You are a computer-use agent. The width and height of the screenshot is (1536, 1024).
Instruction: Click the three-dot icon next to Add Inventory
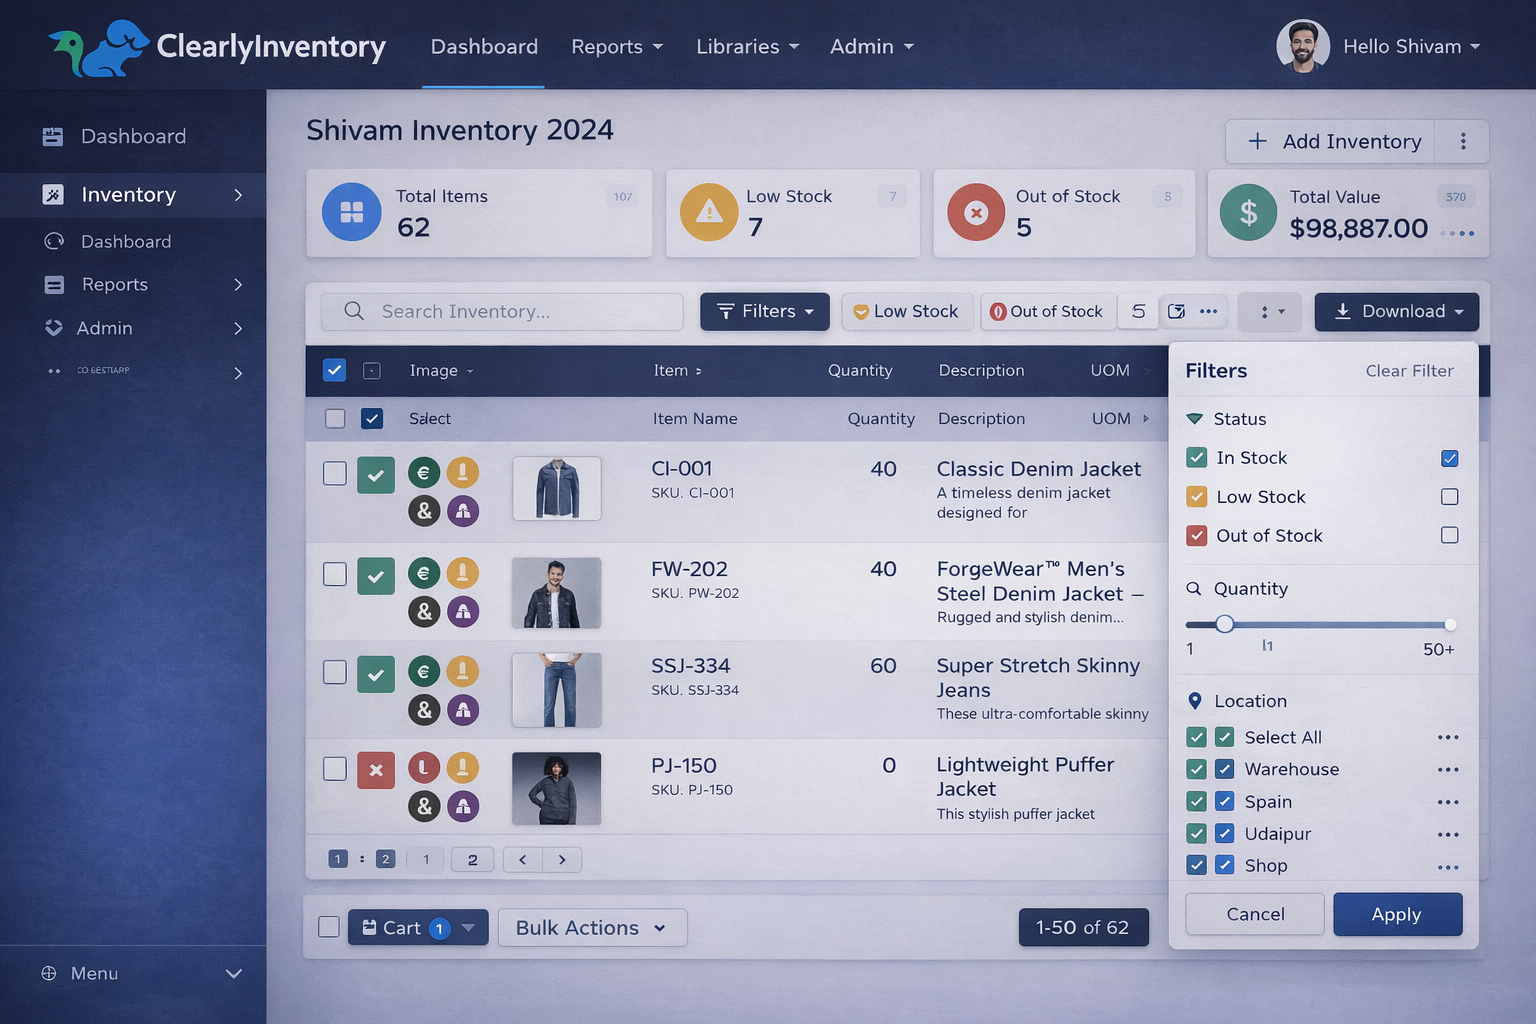point(1462,141)
